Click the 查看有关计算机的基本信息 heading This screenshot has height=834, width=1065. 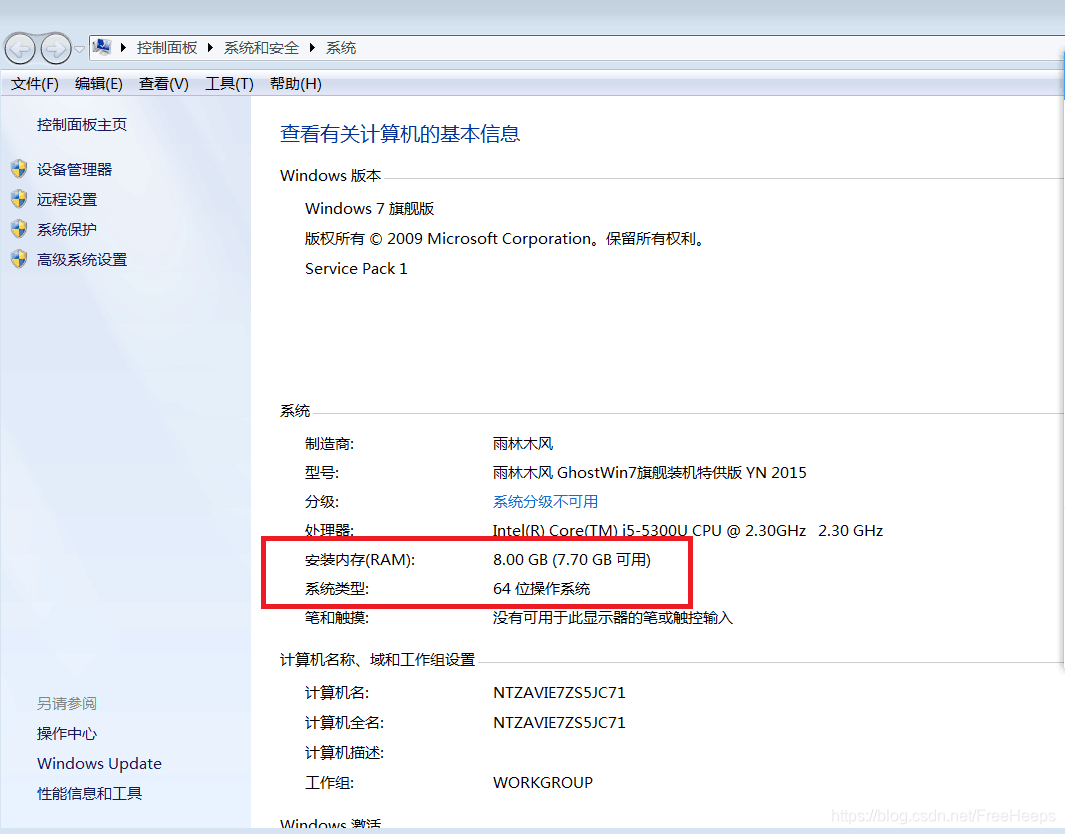[x=400, y=133]
